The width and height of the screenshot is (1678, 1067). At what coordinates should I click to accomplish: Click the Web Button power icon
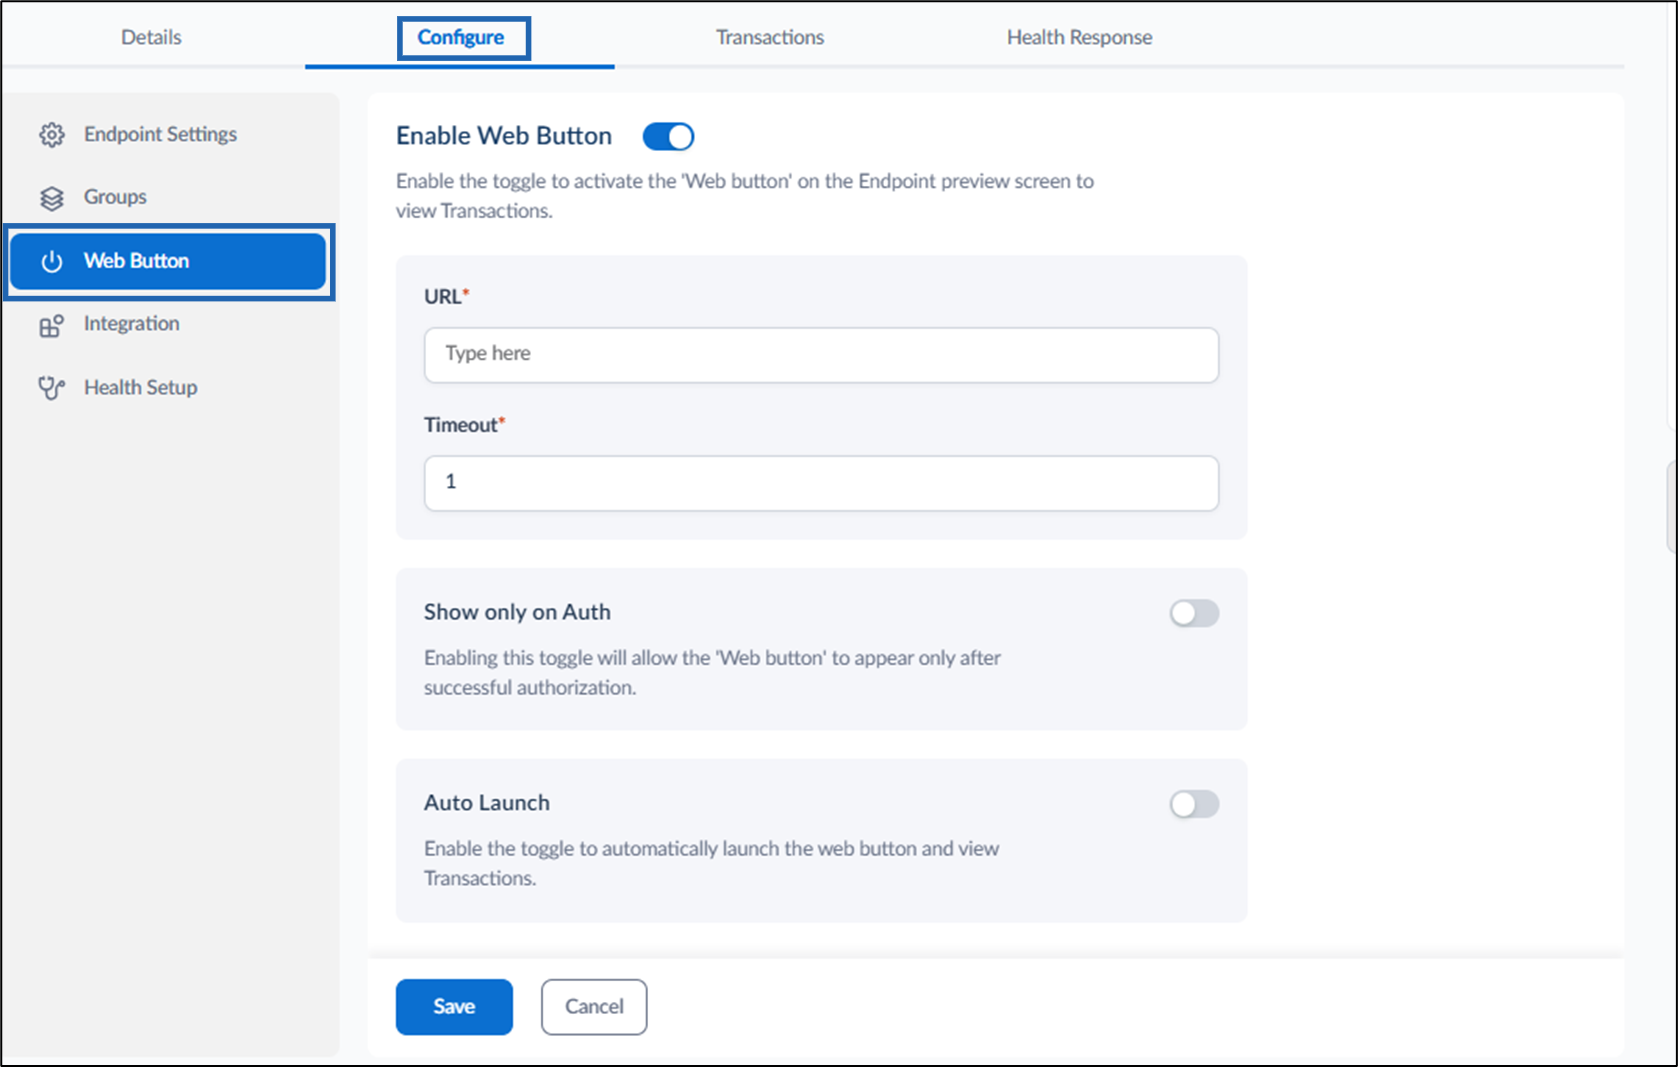(52, 261)
